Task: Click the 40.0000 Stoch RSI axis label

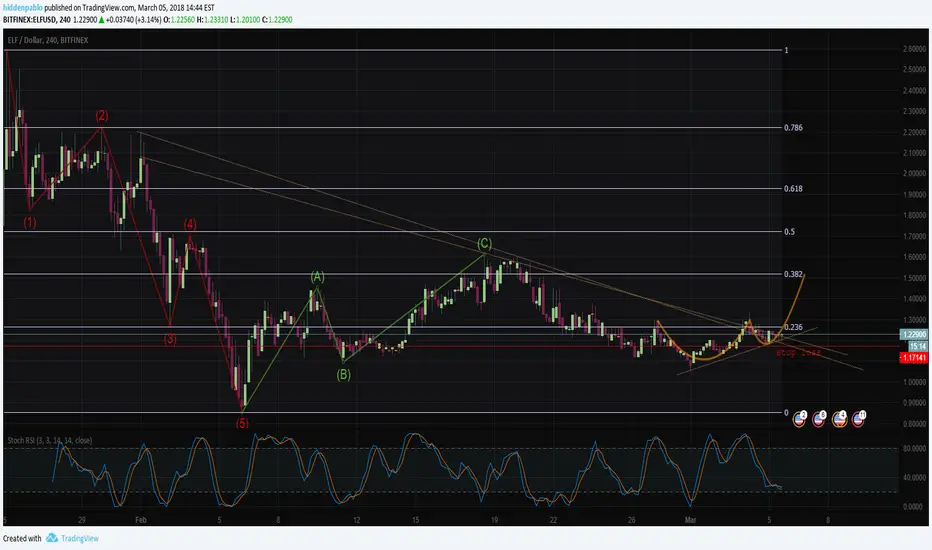Action: [914, 477]
